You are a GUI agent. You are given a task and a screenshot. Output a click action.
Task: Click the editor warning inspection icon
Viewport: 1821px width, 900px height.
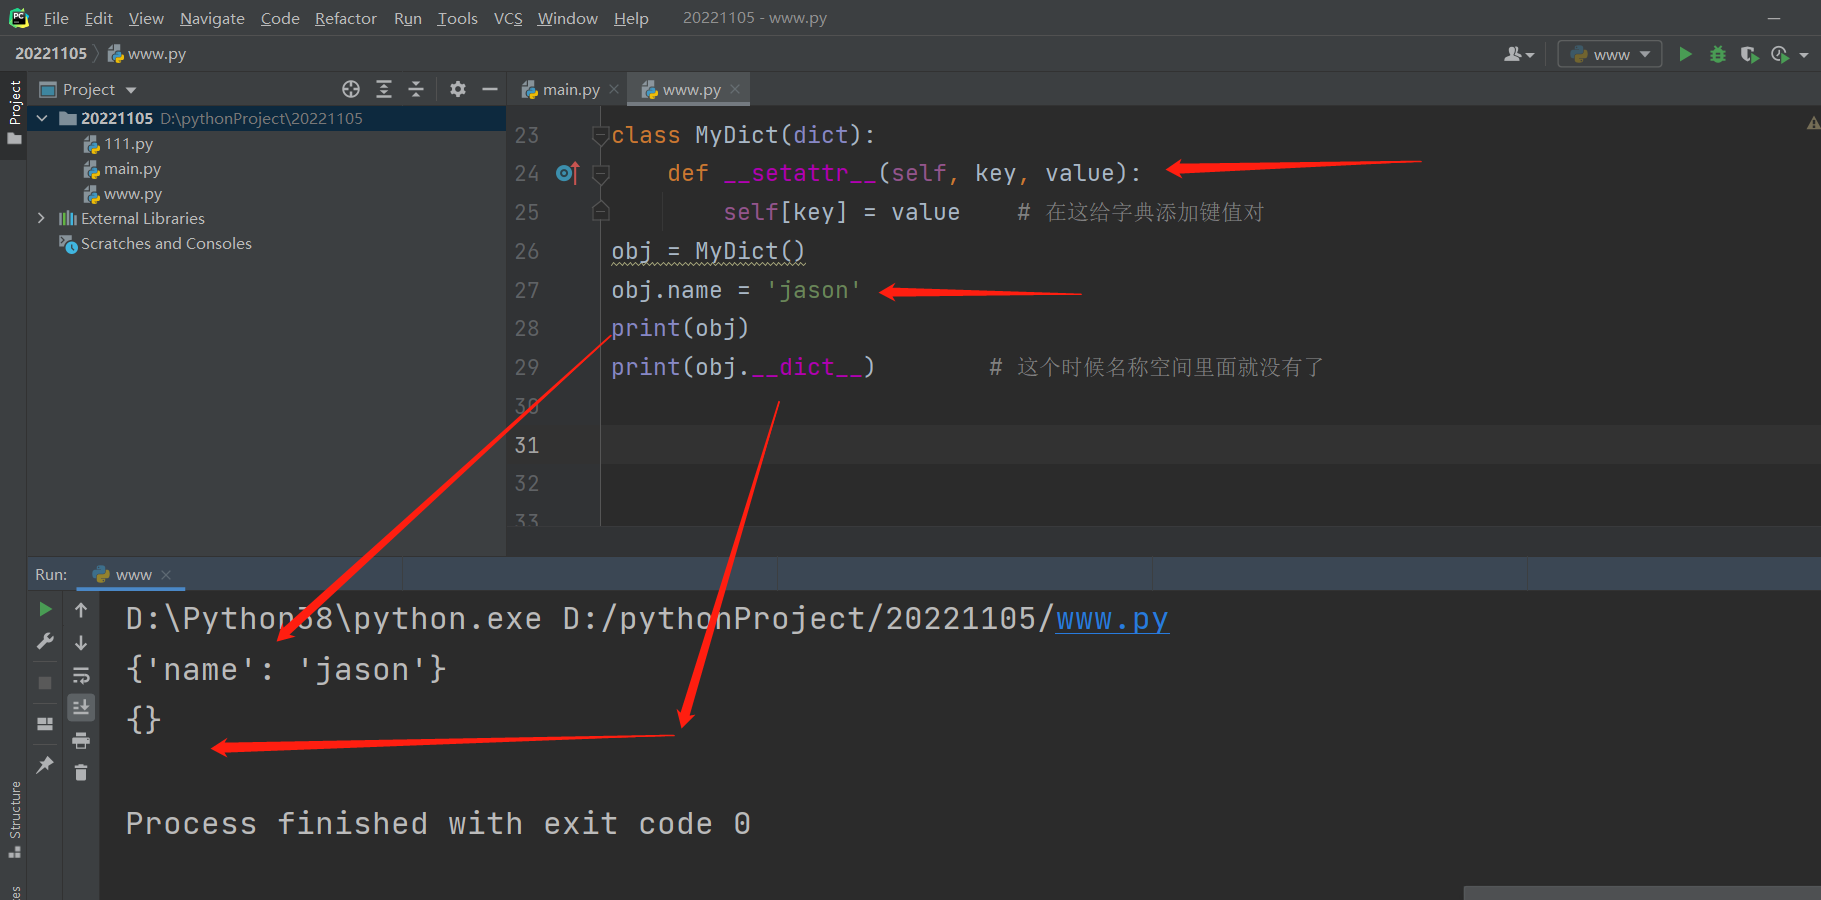(1812, 124)
